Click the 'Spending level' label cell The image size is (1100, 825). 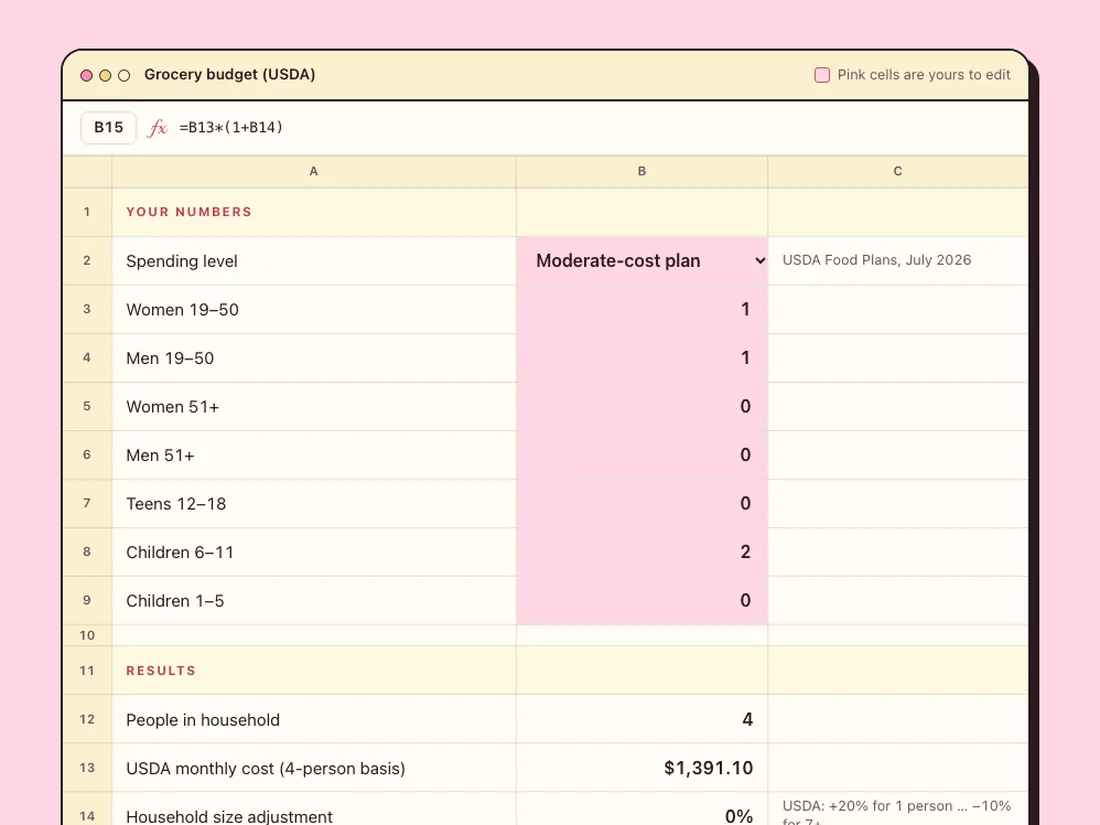point(314,261)
